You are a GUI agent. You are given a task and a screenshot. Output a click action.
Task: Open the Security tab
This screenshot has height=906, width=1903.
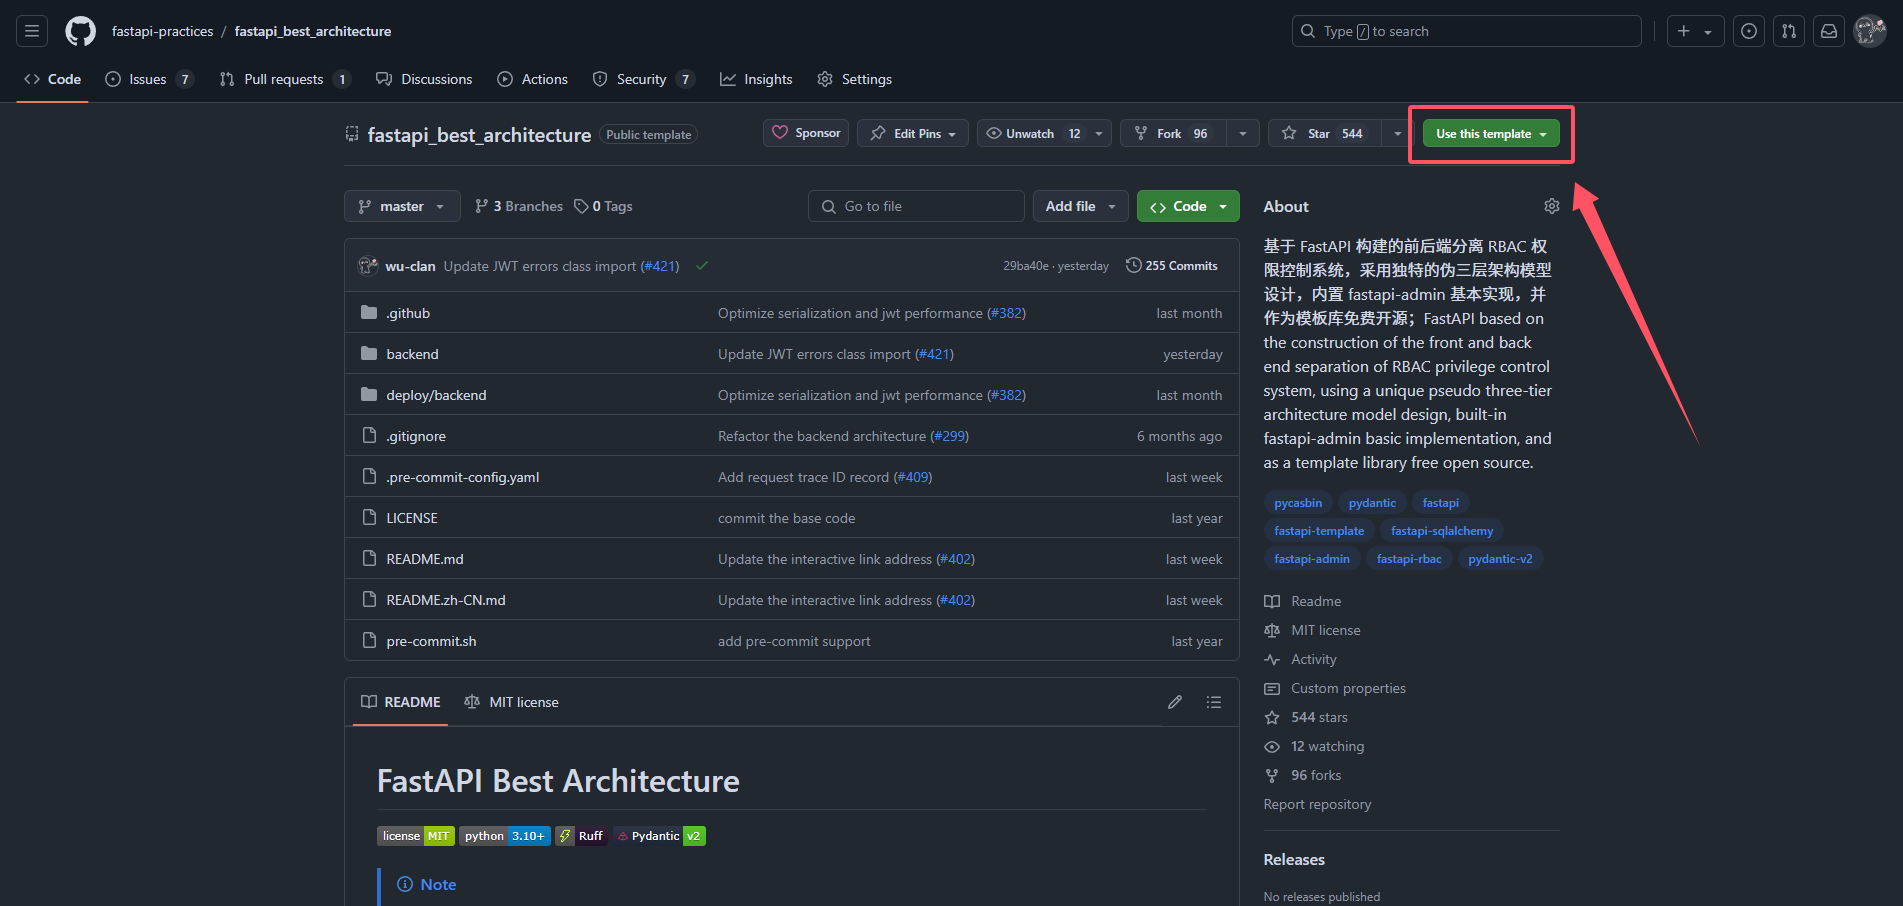pyautogui.click(x=643, y=79)
